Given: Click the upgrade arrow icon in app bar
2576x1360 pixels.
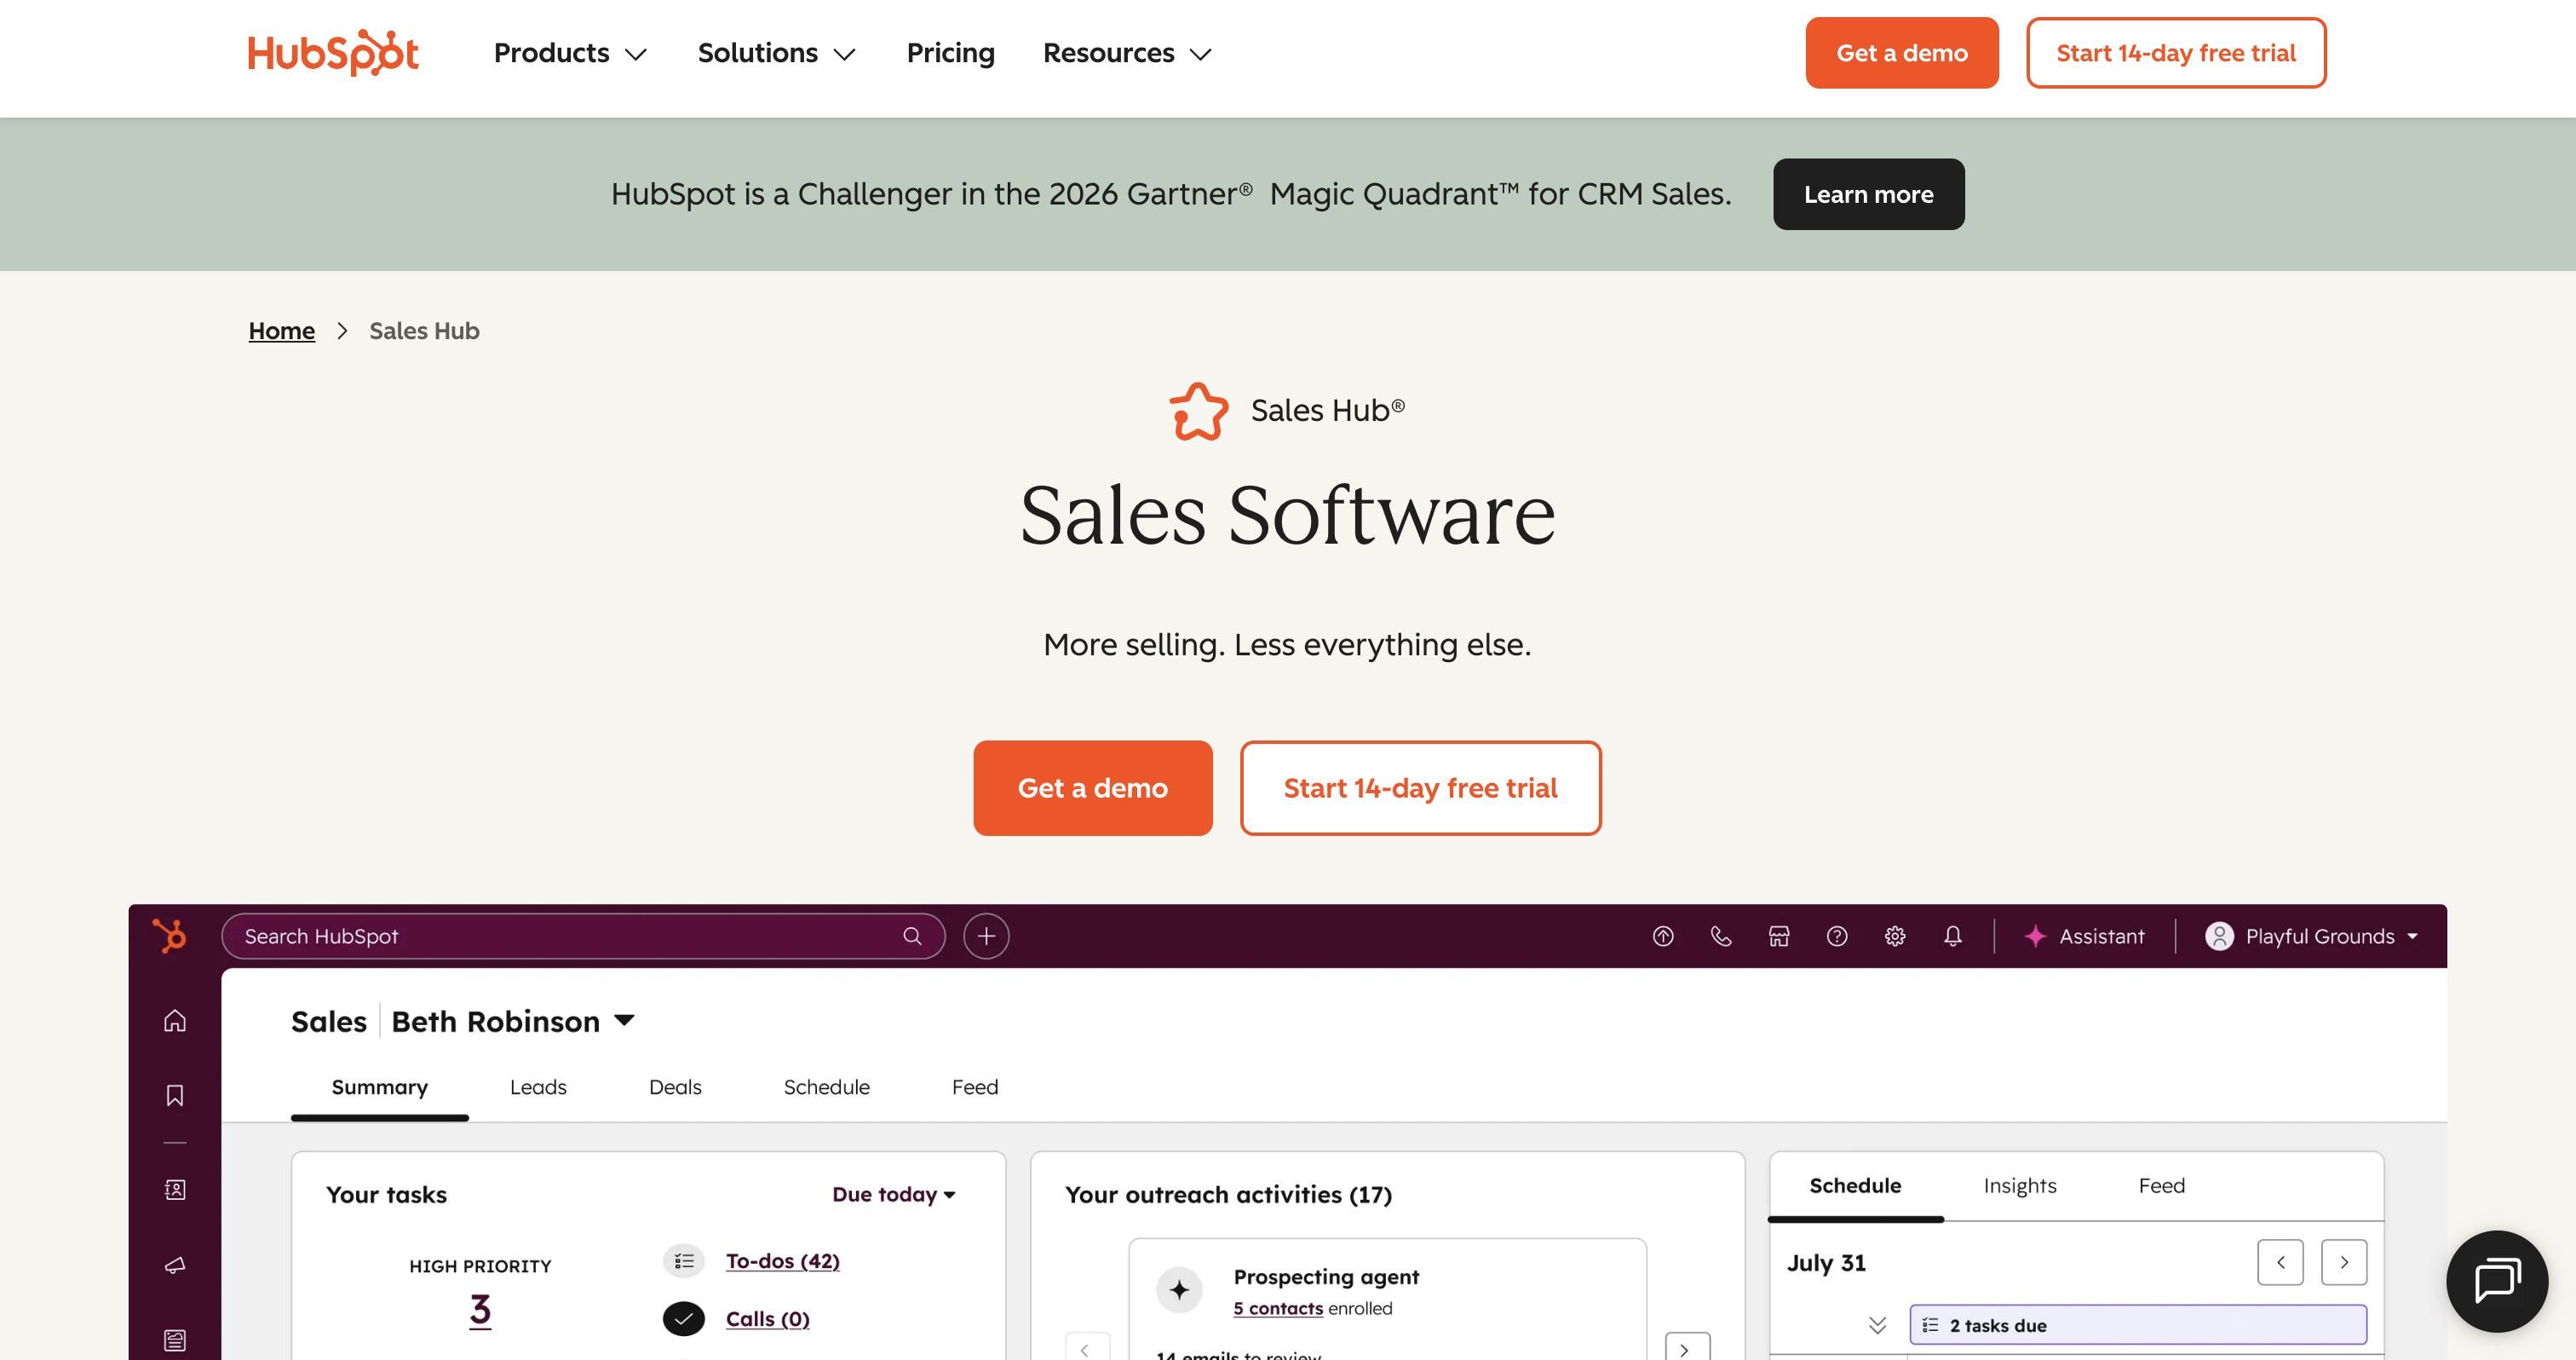Looking at the screenshot, I should pos(1663,936).
